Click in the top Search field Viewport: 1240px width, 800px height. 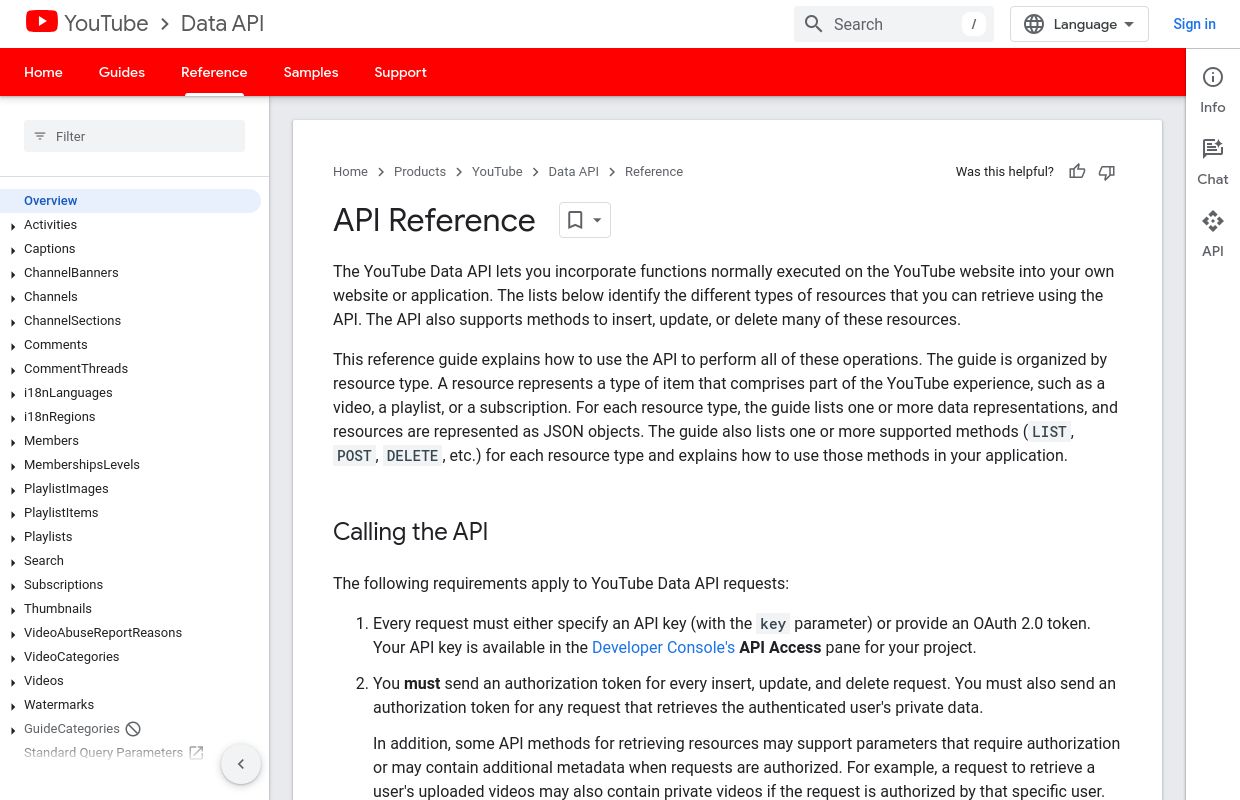[894, 24]
